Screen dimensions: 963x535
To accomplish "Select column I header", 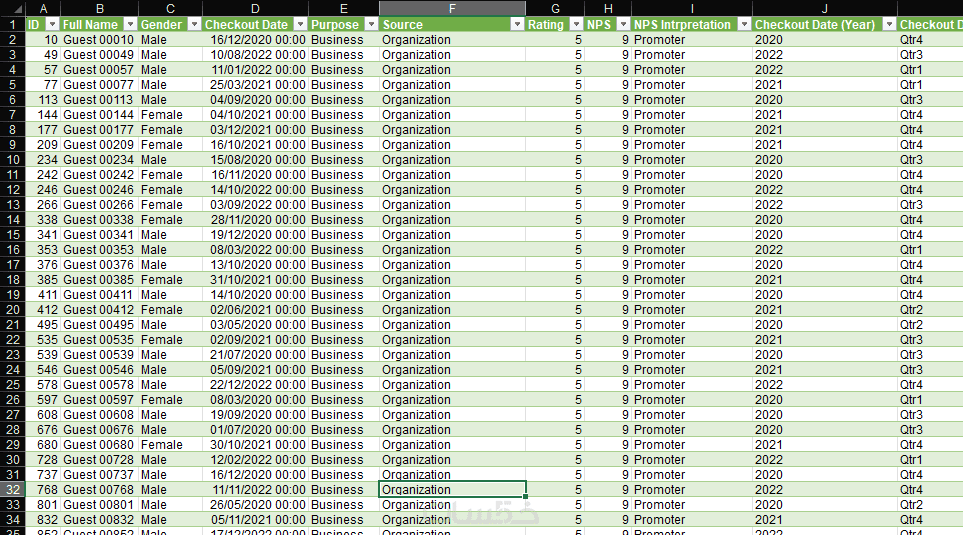I will click(x=692, y=9).
